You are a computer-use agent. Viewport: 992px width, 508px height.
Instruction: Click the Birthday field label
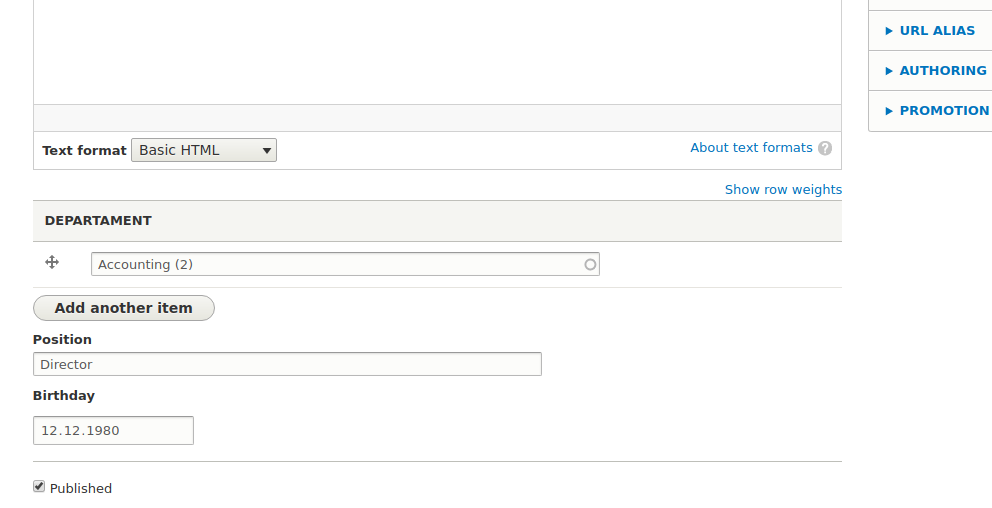64,396
